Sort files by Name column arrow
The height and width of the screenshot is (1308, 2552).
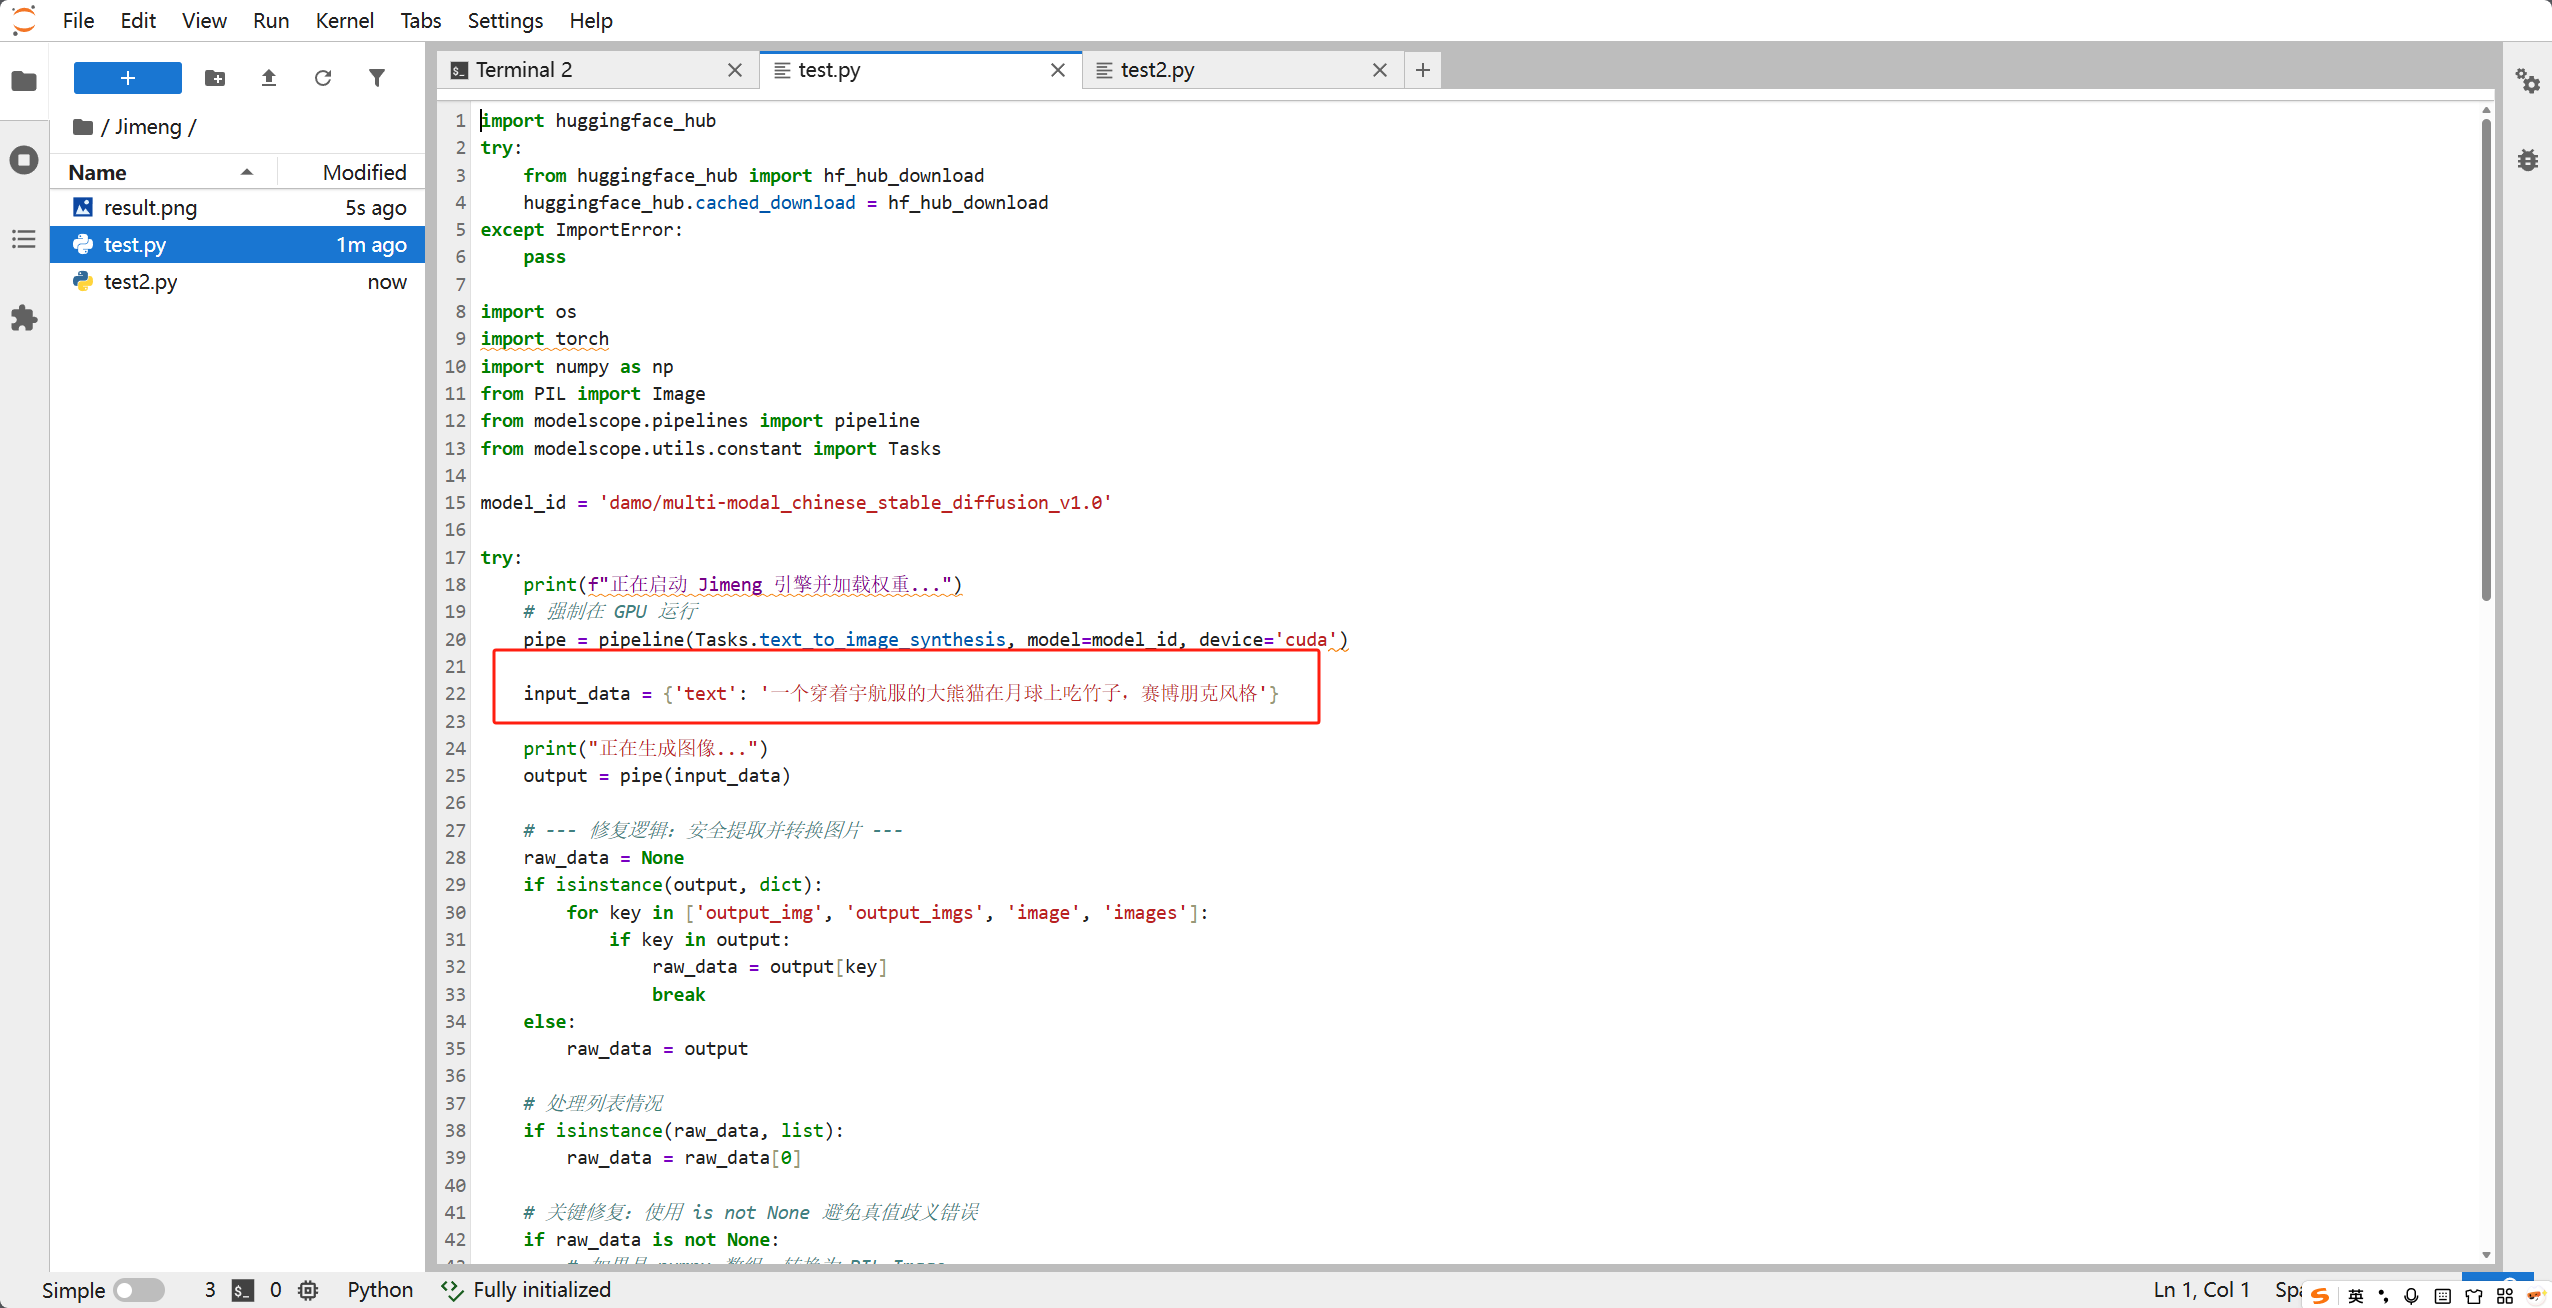coord(246,173)
